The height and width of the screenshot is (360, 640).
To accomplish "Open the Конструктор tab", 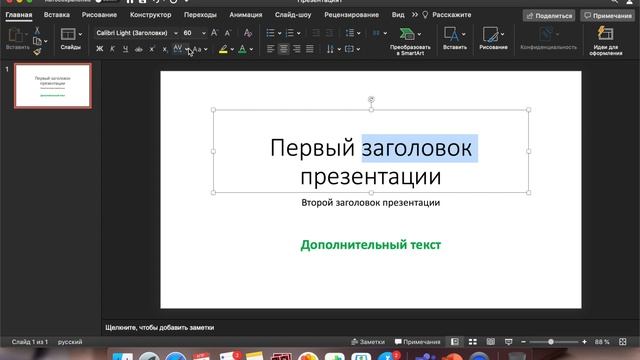I will (151, 15).
